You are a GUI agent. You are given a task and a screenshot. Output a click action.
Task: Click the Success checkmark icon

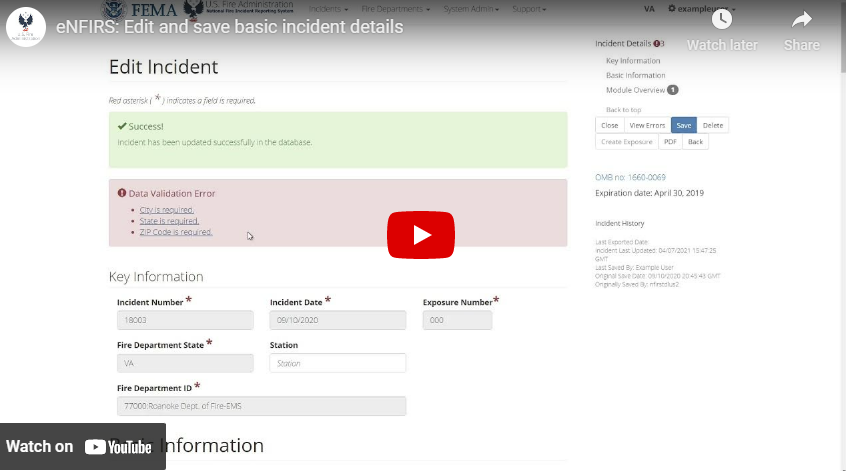[x=122, y=126]
